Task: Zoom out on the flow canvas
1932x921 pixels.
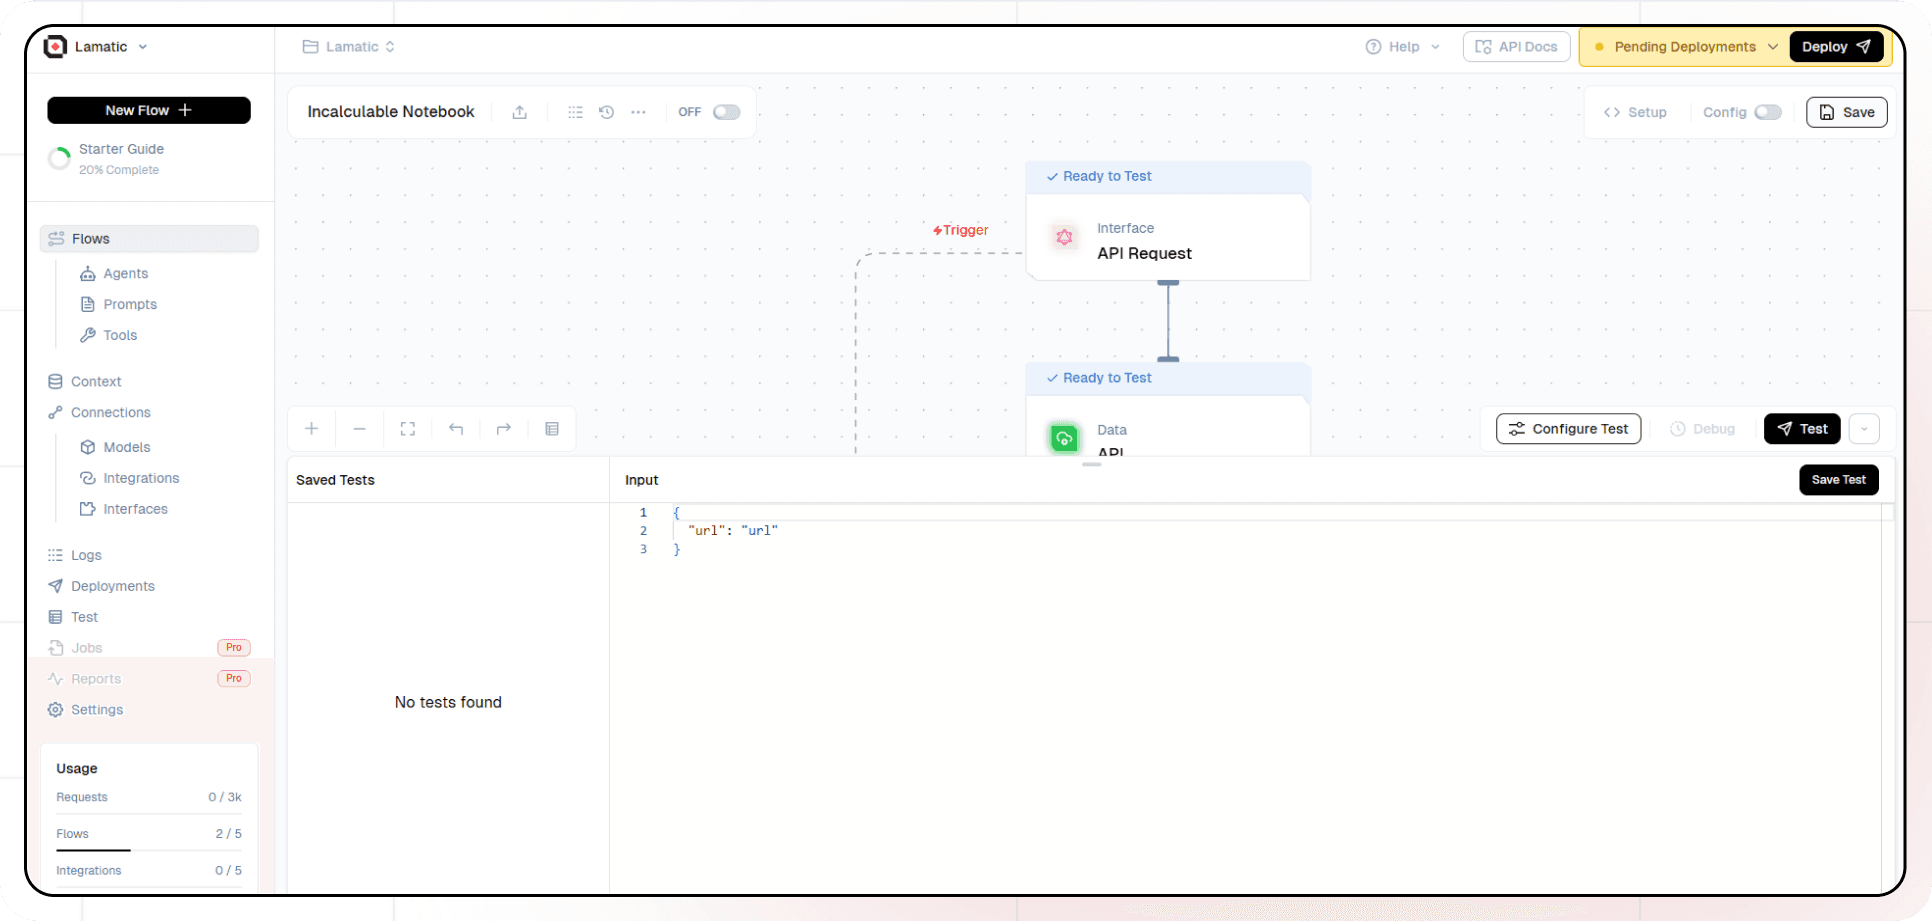Action: point(359,428)
